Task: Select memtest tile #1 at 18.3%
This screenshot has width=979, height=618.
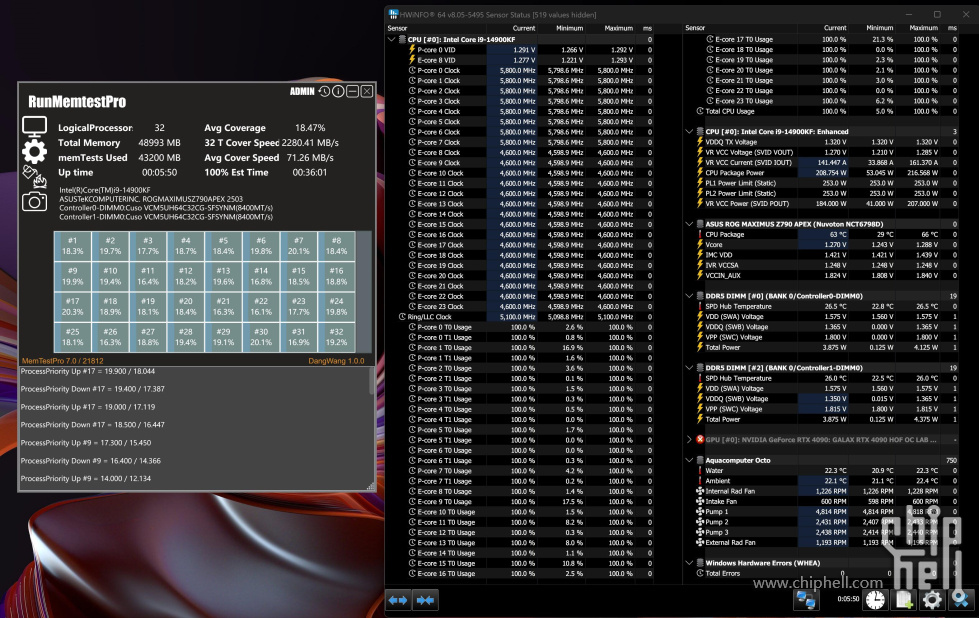Action: click(x=72, y=246)
